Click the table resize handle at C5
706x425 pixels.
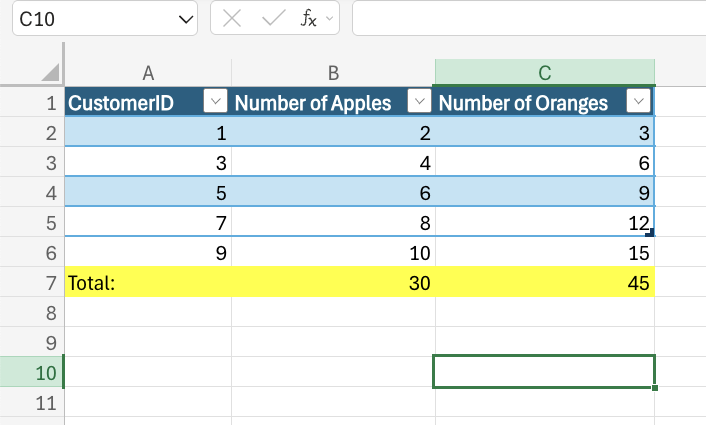650,232
